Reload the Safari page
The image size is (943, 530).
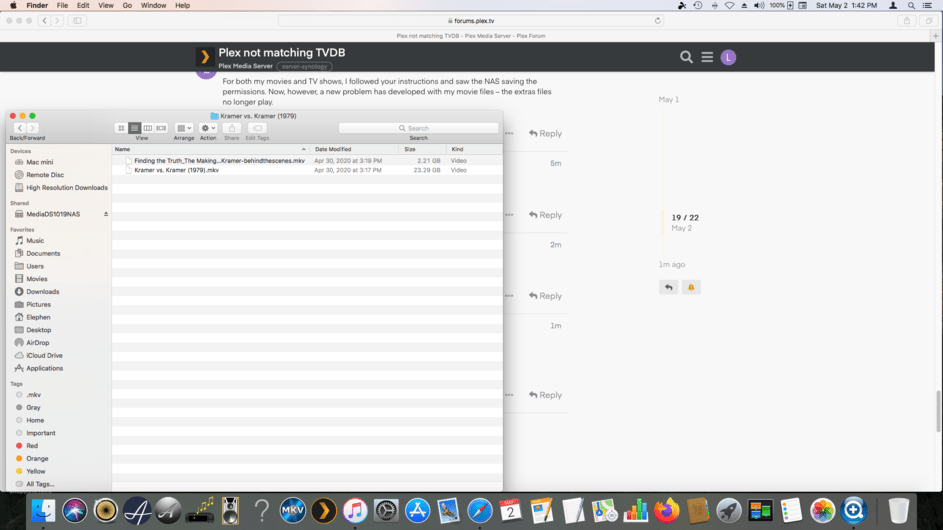point(658,20)
